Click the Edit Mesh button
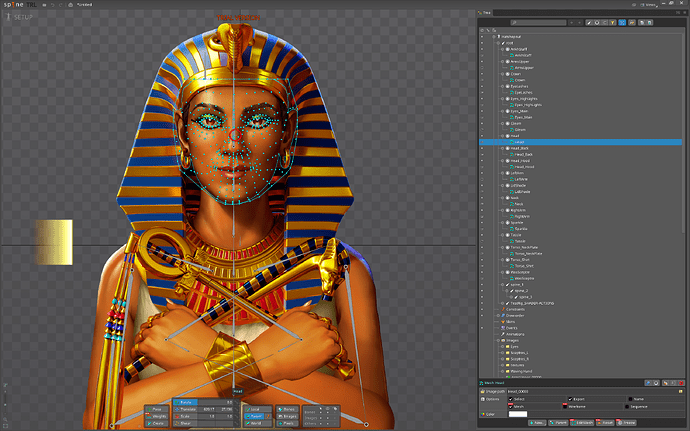690x431 pixels. point(582,423)
